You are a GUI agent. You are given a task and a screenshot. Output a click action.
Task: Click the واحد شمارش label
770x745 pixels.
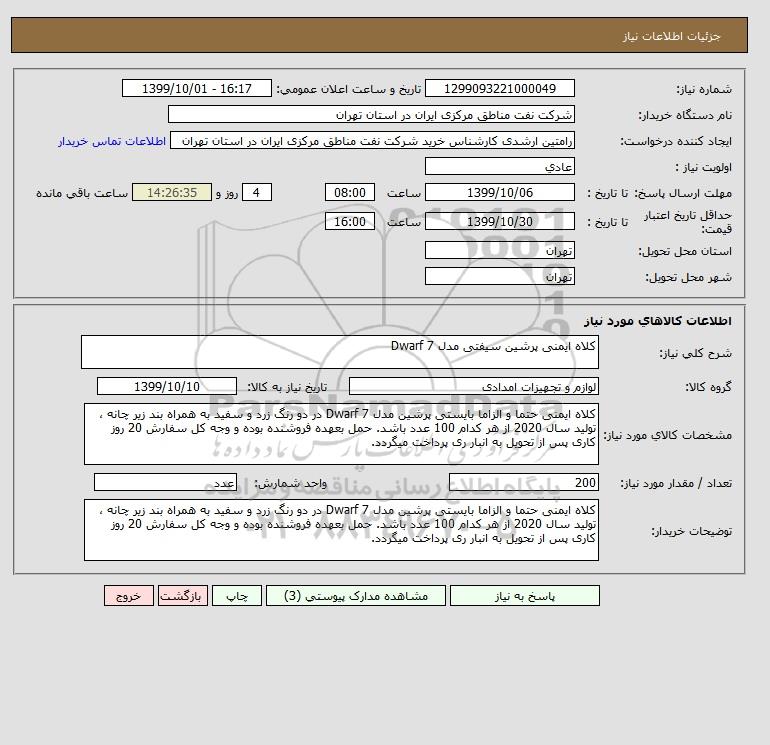(x=290, y=484)
